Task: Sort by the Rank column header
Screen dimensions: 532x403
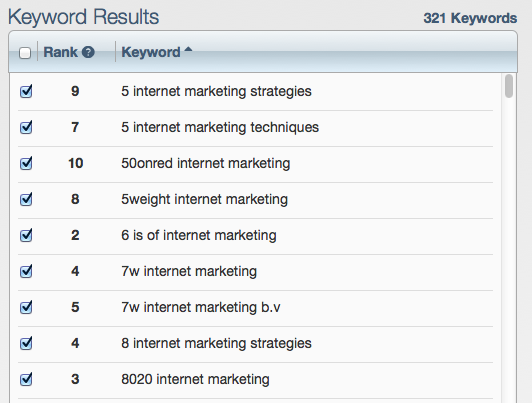Action: point(60,52)
